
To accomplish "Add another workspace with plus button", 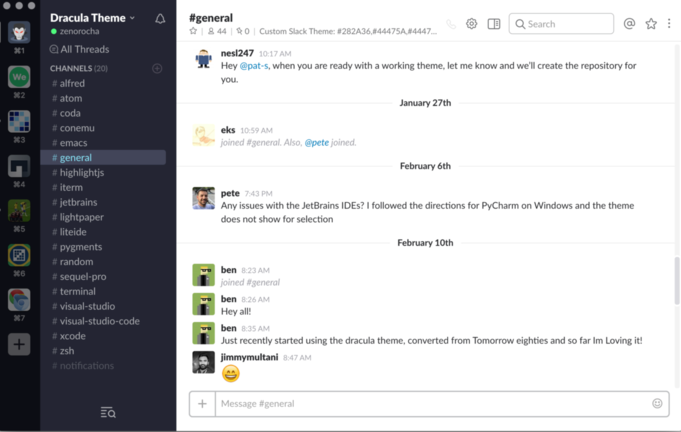I will point(19,344).
